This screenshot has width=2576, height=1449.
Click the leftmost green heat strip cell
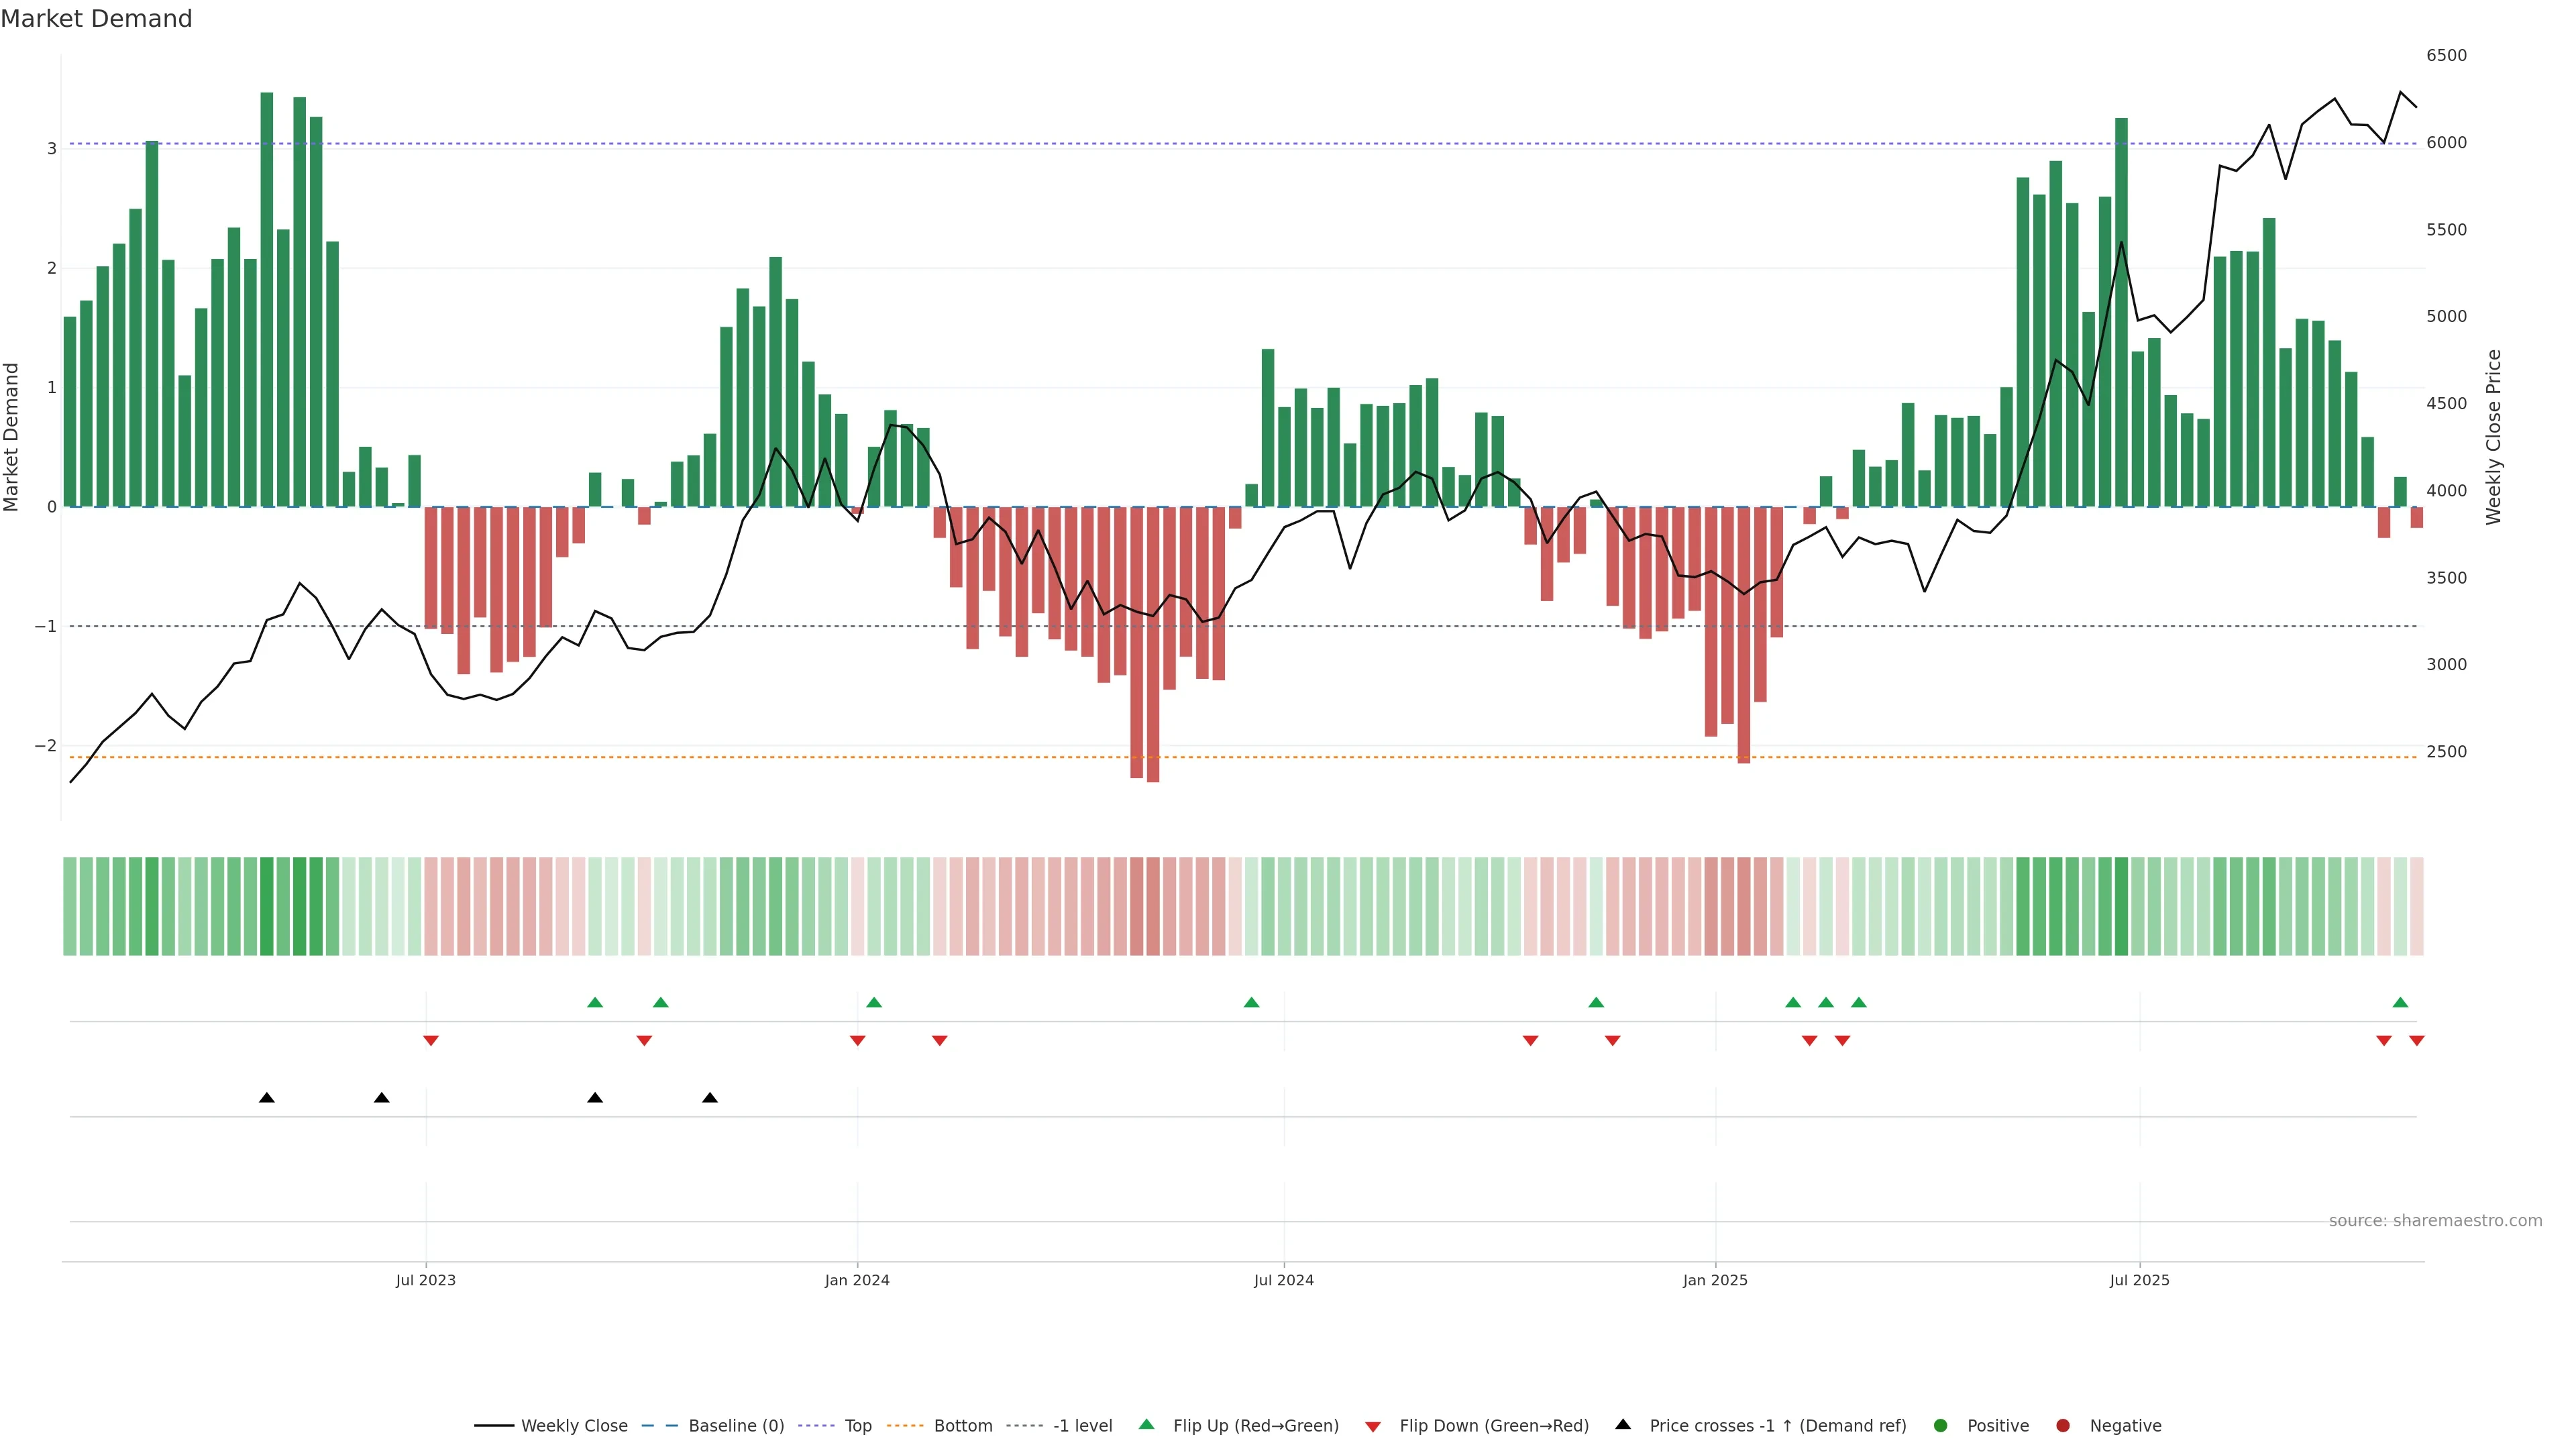(x=70, y=906)
